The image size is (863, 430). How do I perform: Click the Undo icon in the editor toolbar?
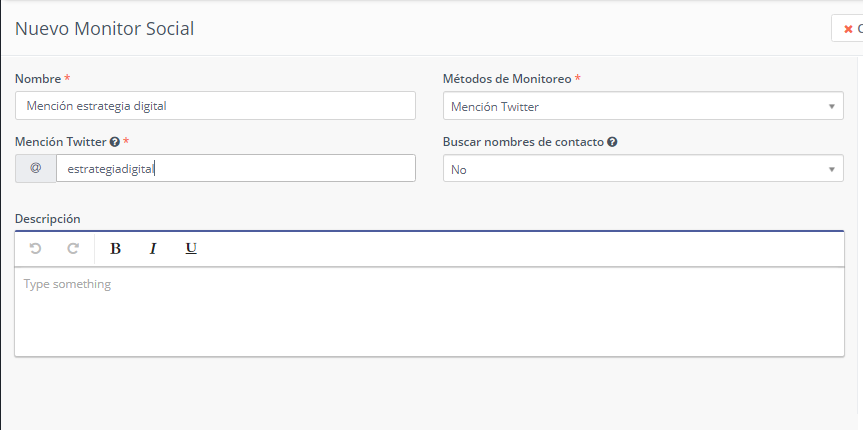pos(36,249)
